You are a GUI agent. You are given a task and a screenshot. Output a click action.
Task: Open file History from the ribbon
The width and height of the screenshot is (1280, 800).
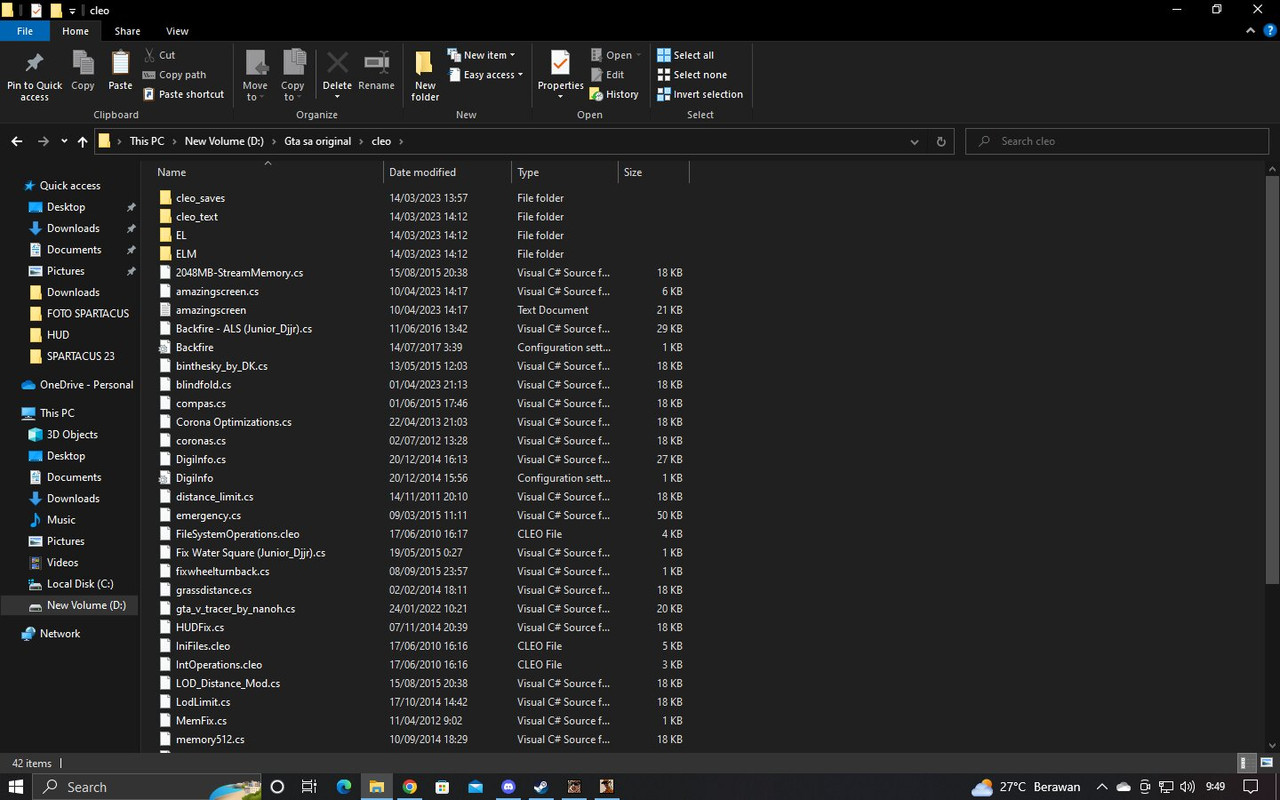614,94
